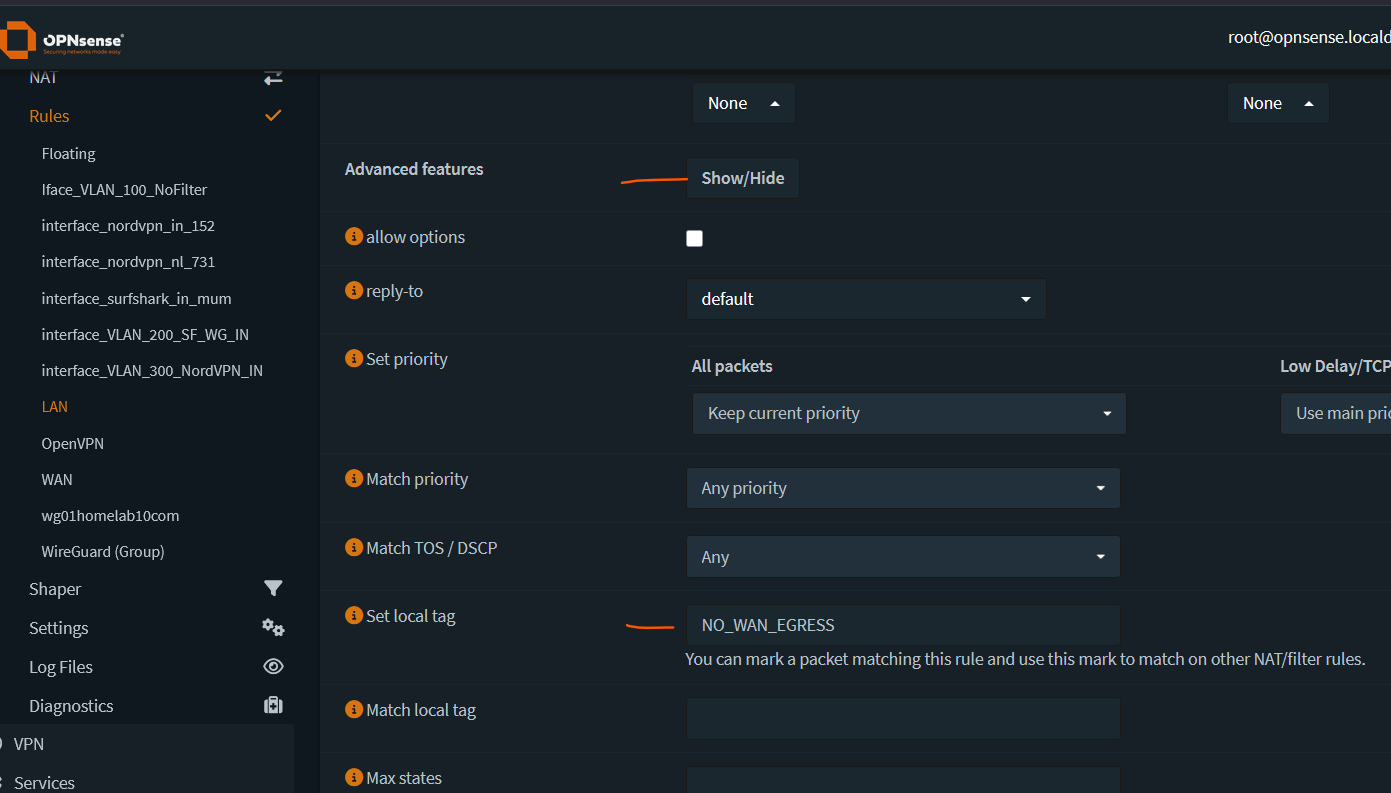Open the Keep current priority dropdown

(909, 413)
